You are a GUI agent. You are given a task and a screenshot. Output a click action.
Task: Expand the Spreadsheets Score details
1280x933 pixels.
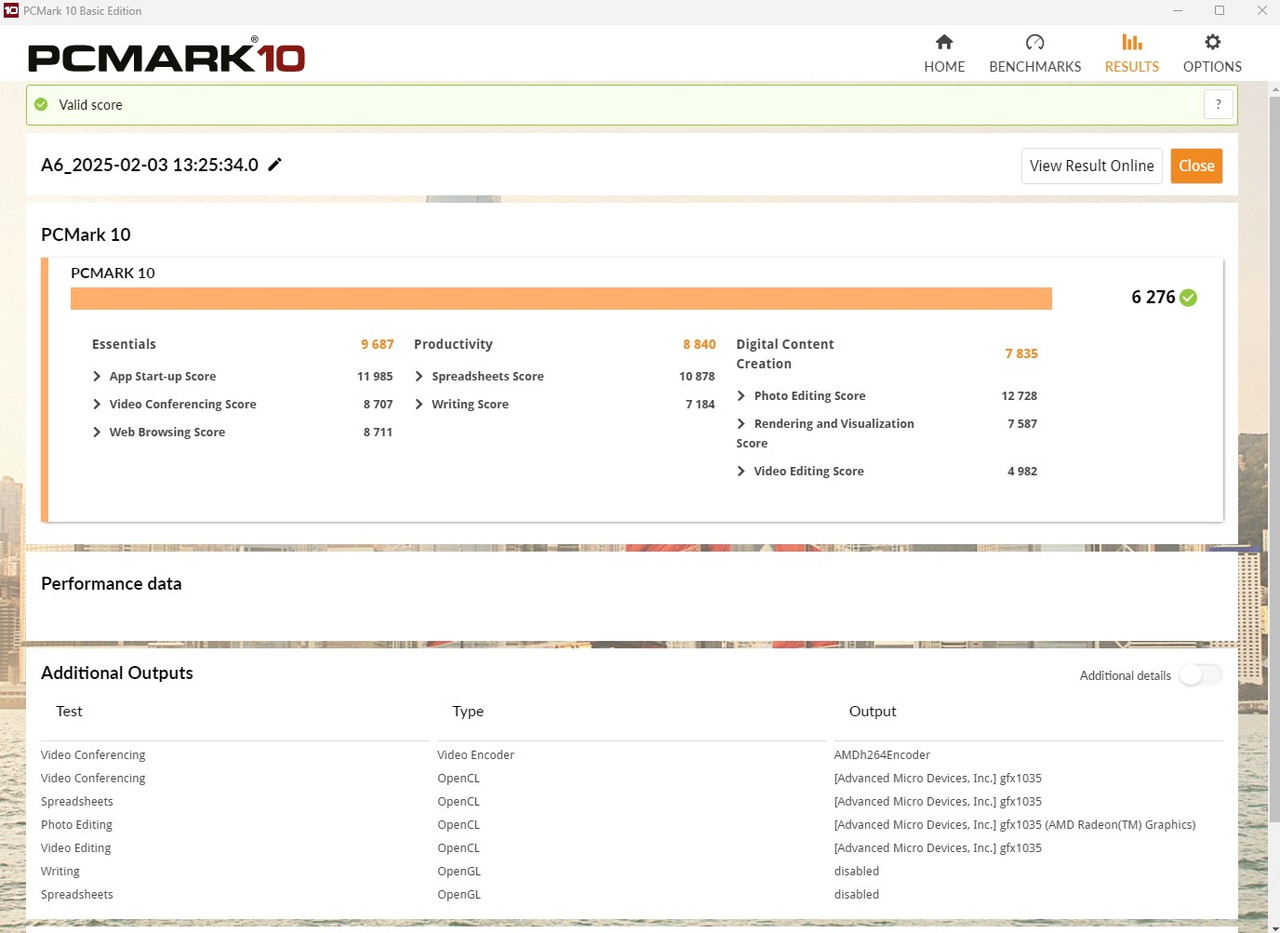[419, 377]
